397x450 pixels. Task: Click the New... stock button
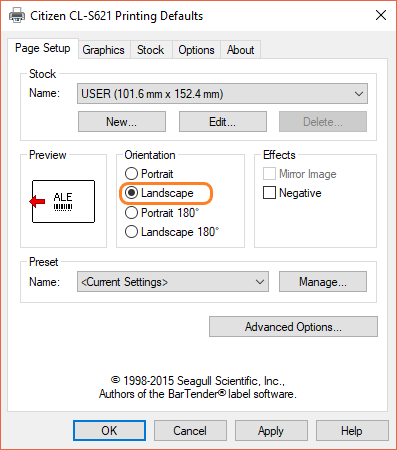(x=122, y=122)
